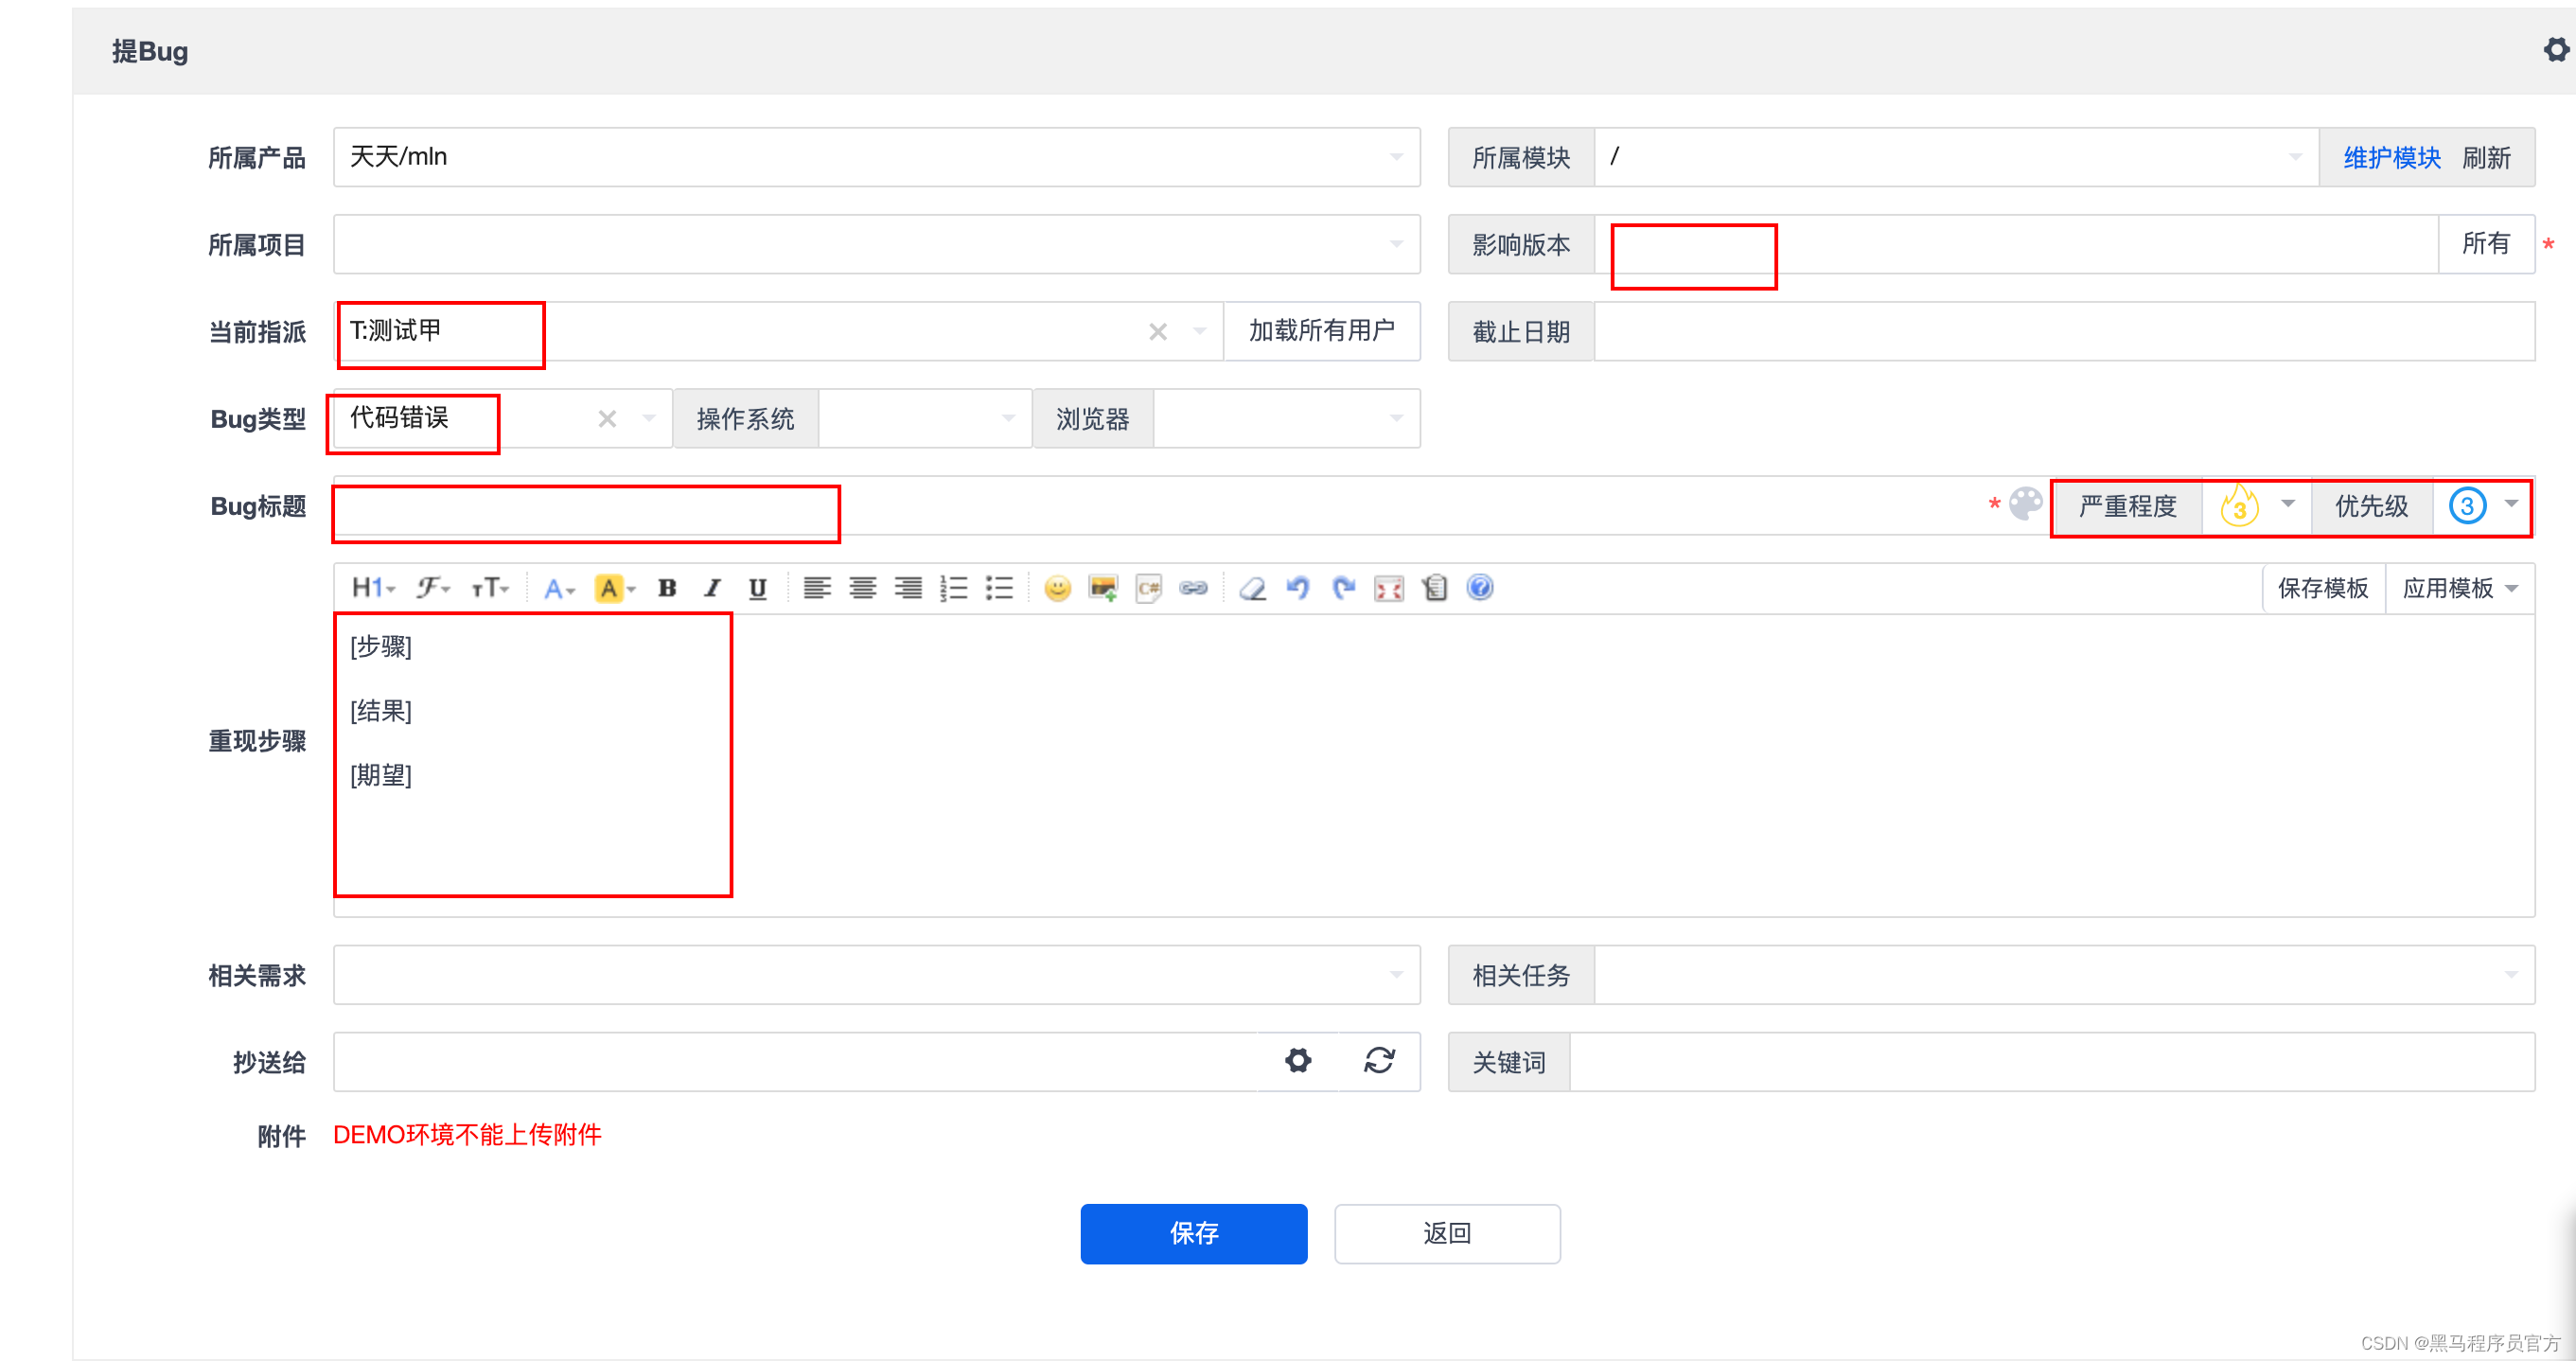Viewport: 2576px width, 1361px height.
Task: Toggle fullscreen mode for the editor
Action: coord(1388,588)
